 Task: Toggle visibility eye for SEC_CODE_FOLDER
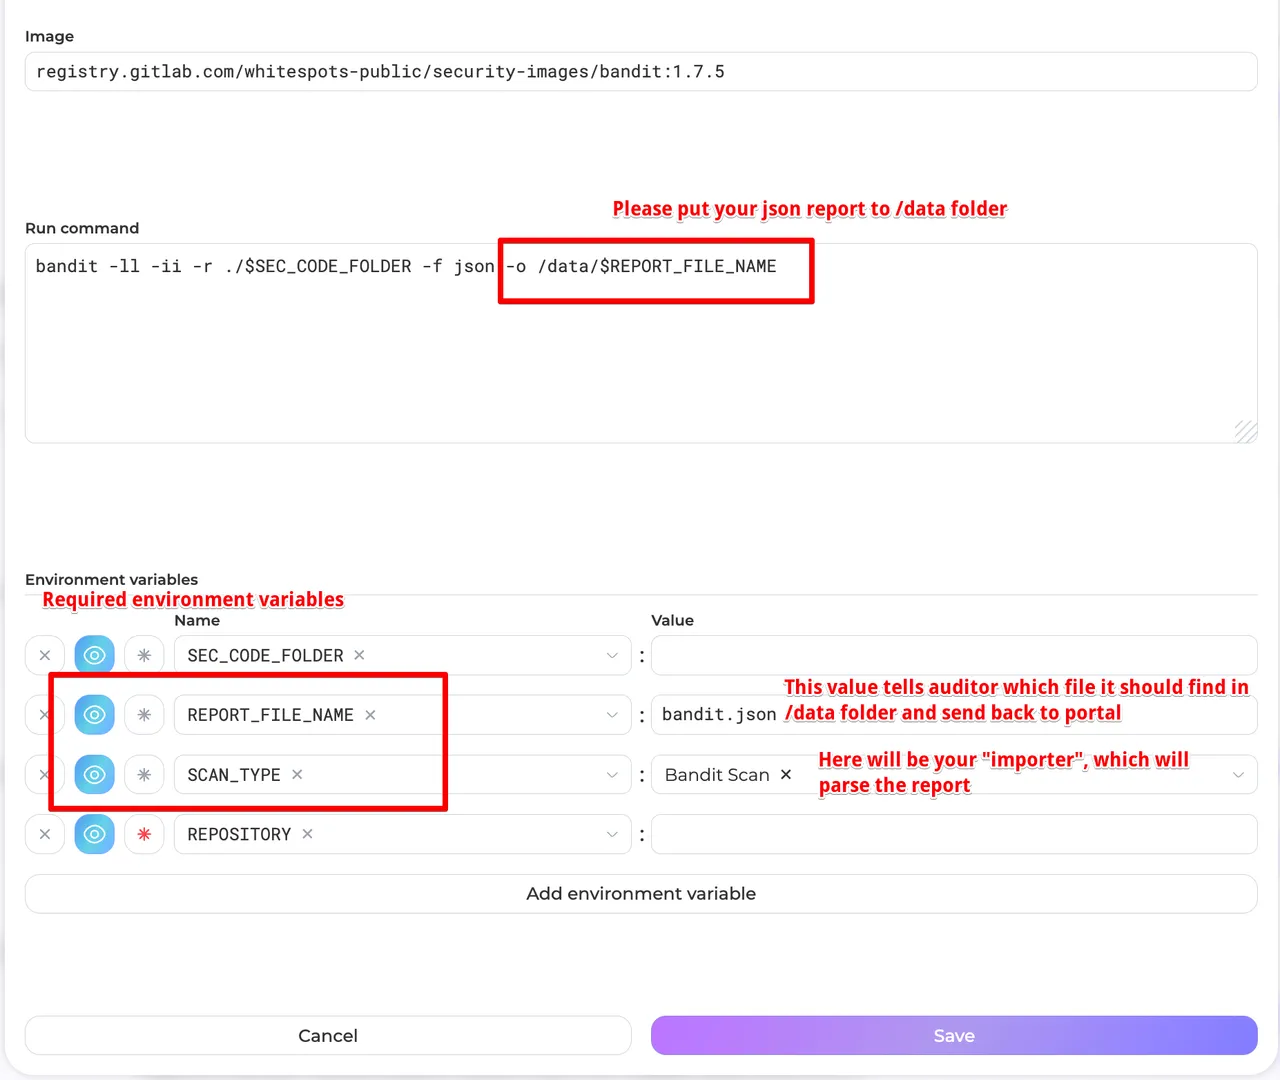click(95, 656)
